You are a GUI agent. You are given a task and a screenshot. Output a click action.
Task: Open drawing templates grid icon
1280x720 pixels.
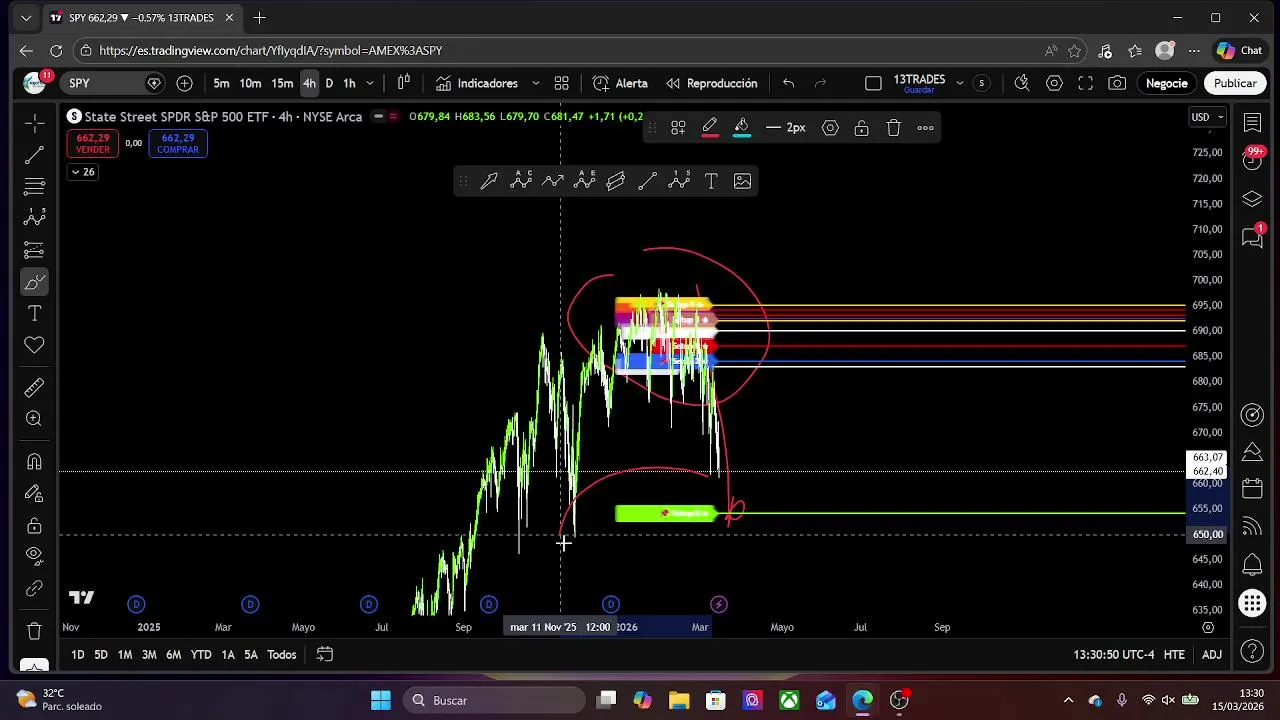pyautogui.click(x=678, y=127)
